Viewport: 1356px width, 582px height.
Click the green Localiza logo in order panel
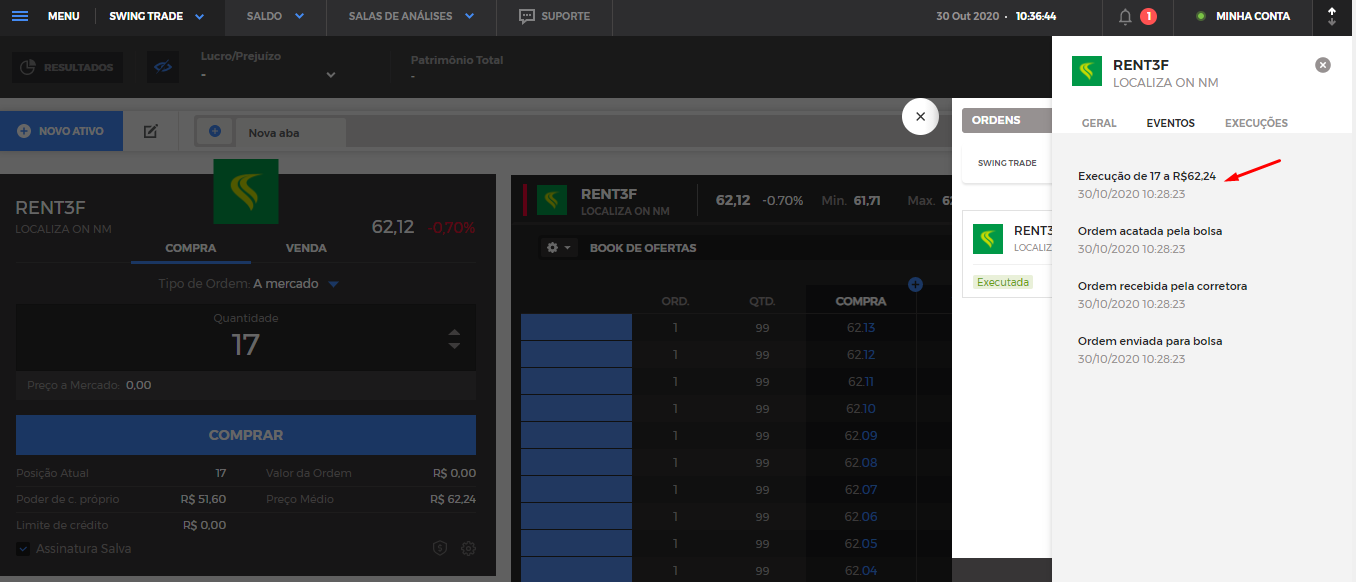coord(246,191)
